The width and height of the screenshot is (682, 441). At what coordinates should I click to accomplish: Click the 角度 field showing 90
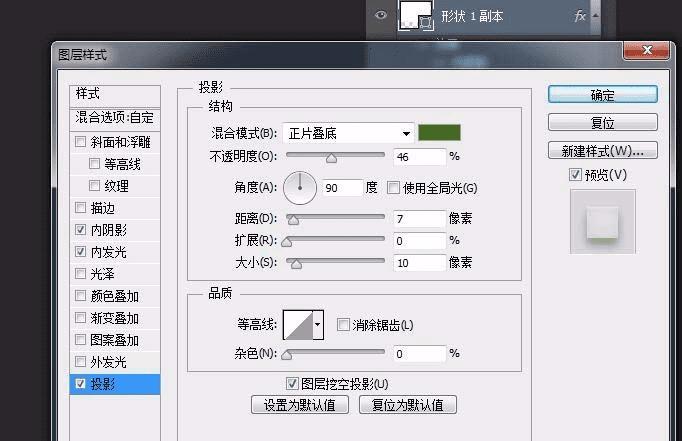(x=343, y=188)
